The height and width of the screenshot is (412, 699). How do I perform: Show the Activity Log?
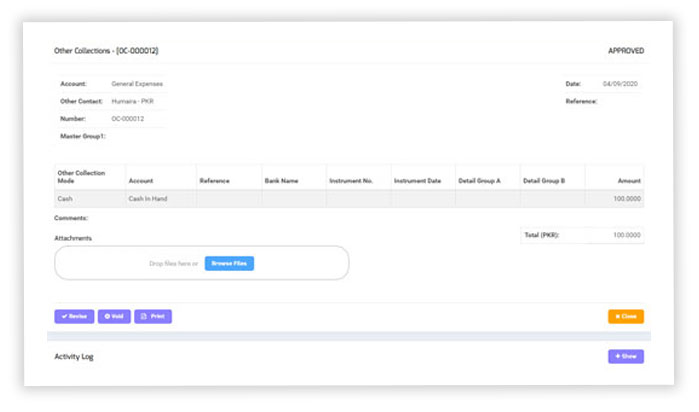click(x=625, y=356)
